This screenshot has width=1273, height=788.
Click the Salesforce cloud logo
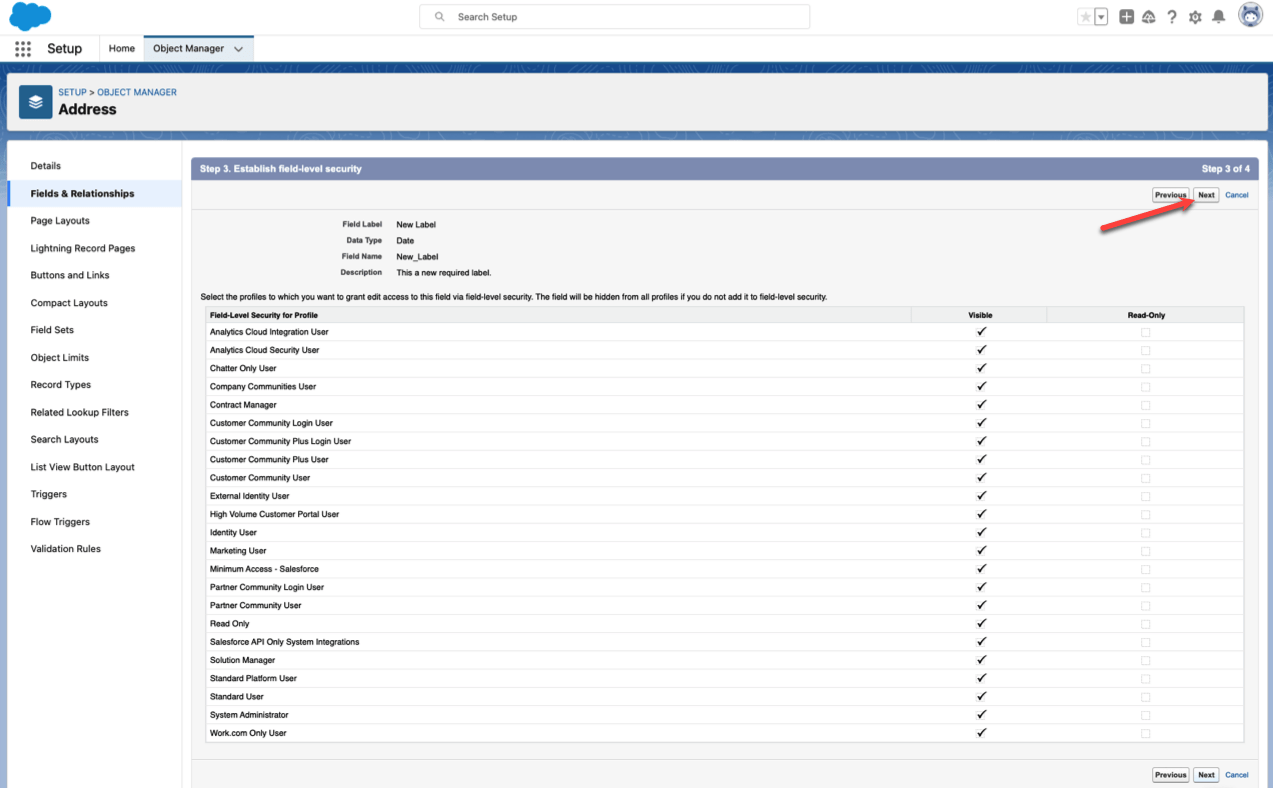point(30,17)
